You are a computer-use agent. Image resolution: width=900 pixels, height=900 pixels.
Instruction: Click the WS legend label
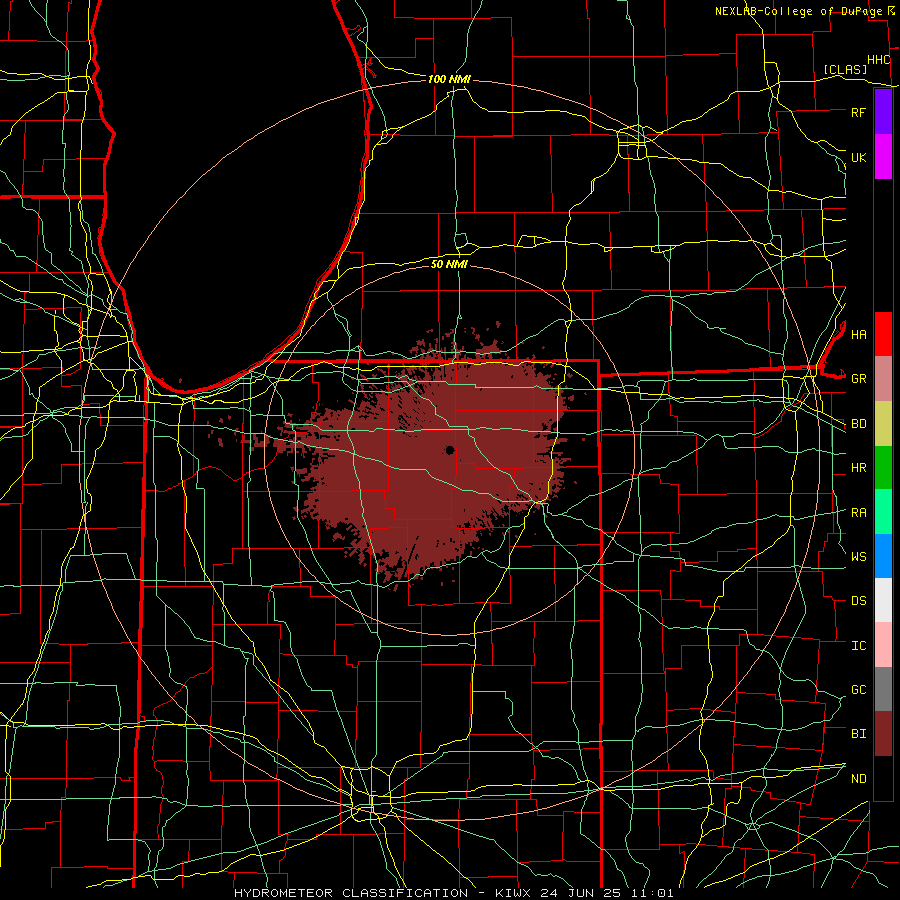[x=858, y=556]
